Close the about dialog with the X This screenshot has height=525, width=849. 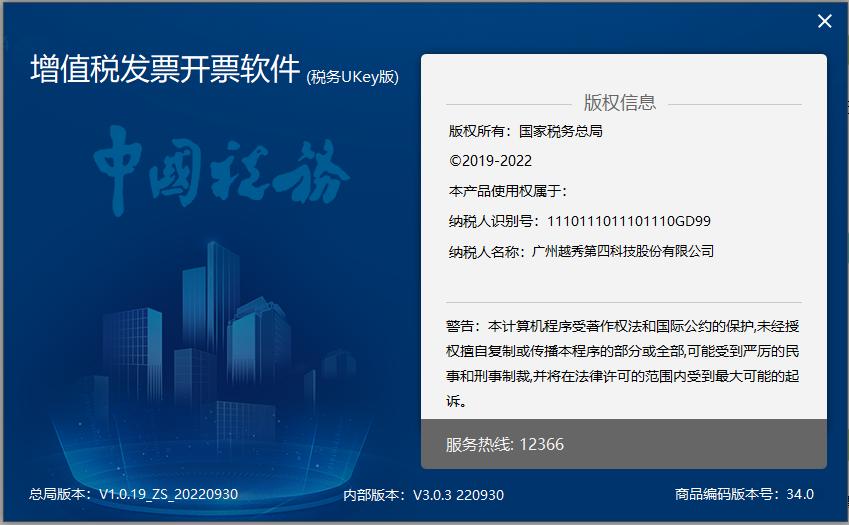click(825, 21)
